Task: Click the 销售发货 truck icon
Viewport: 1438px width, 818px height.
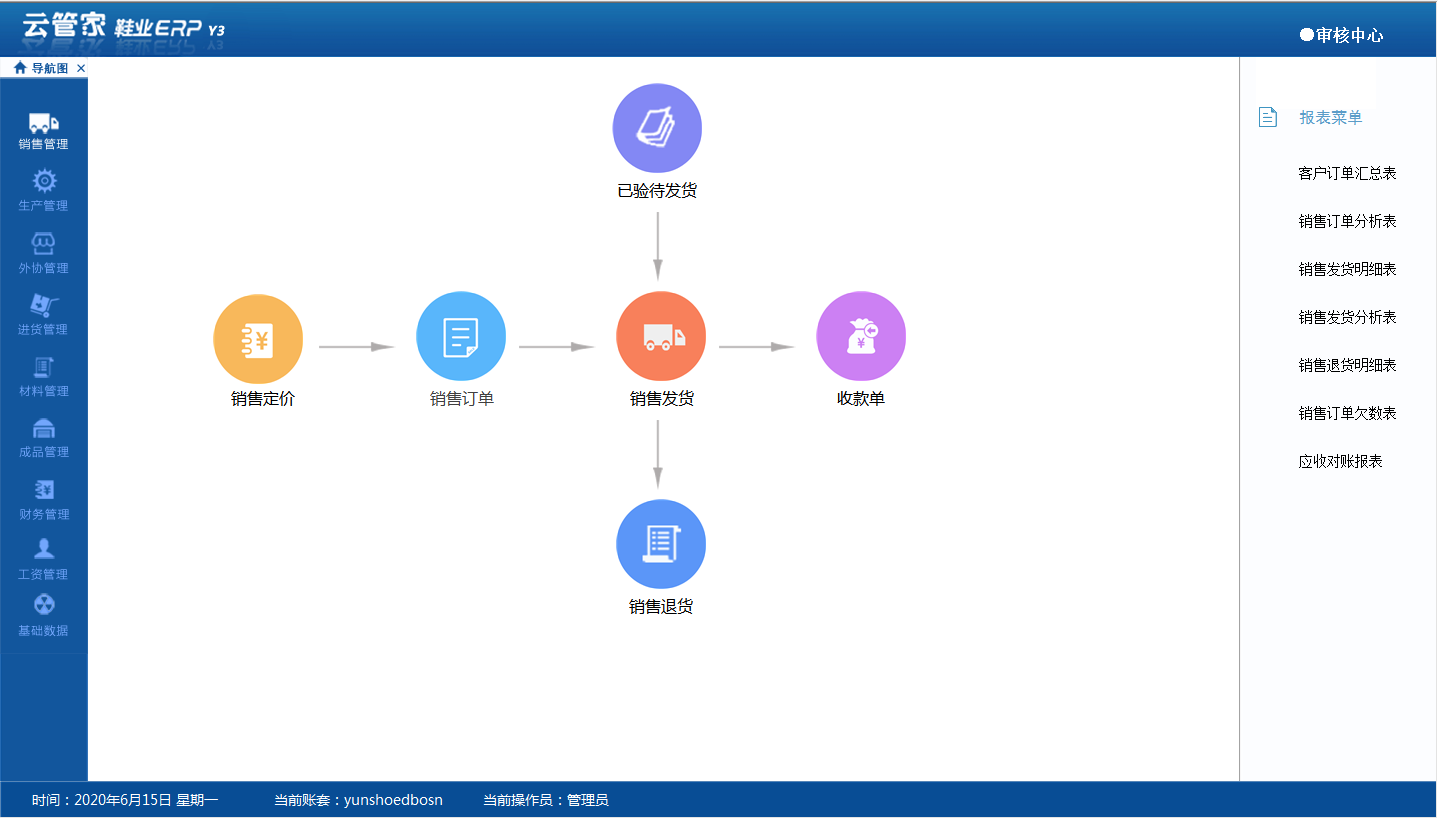Action: tap(661, 337)
